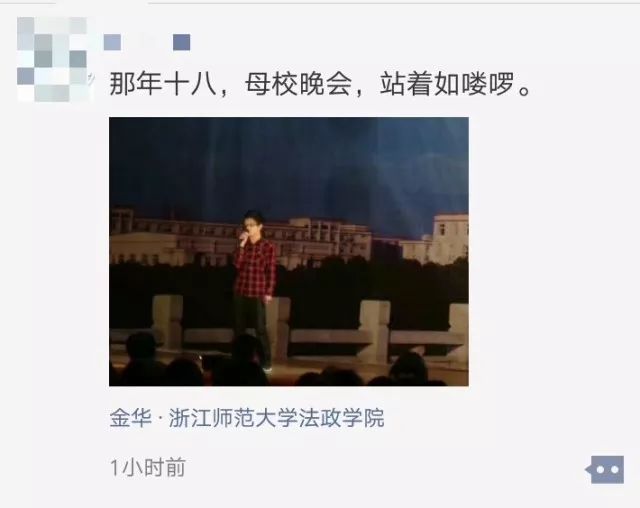
Task: Tap the white tower building at photo's right
Action: 450,237
